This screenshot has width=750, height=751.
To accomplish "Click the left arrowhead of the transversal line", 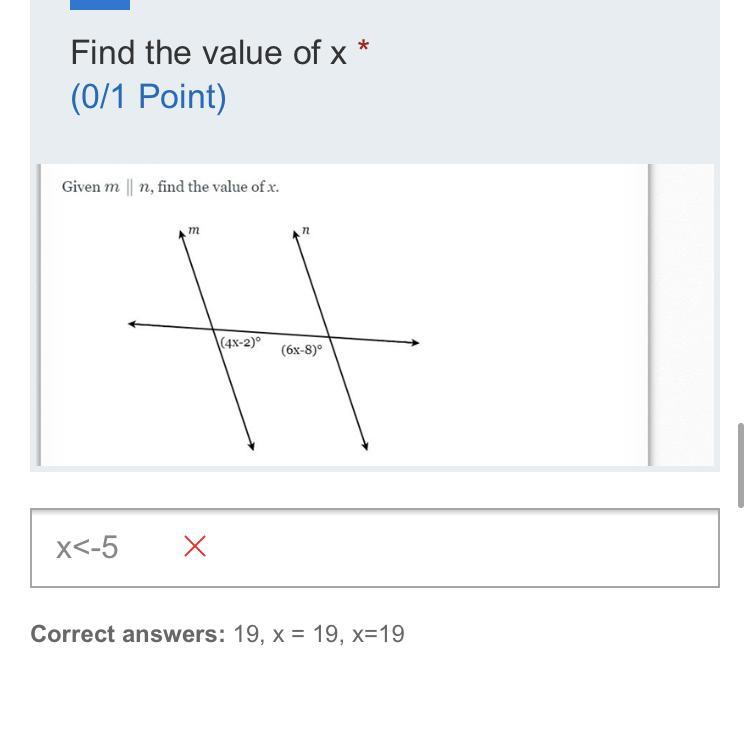I will tap(133, 324).
